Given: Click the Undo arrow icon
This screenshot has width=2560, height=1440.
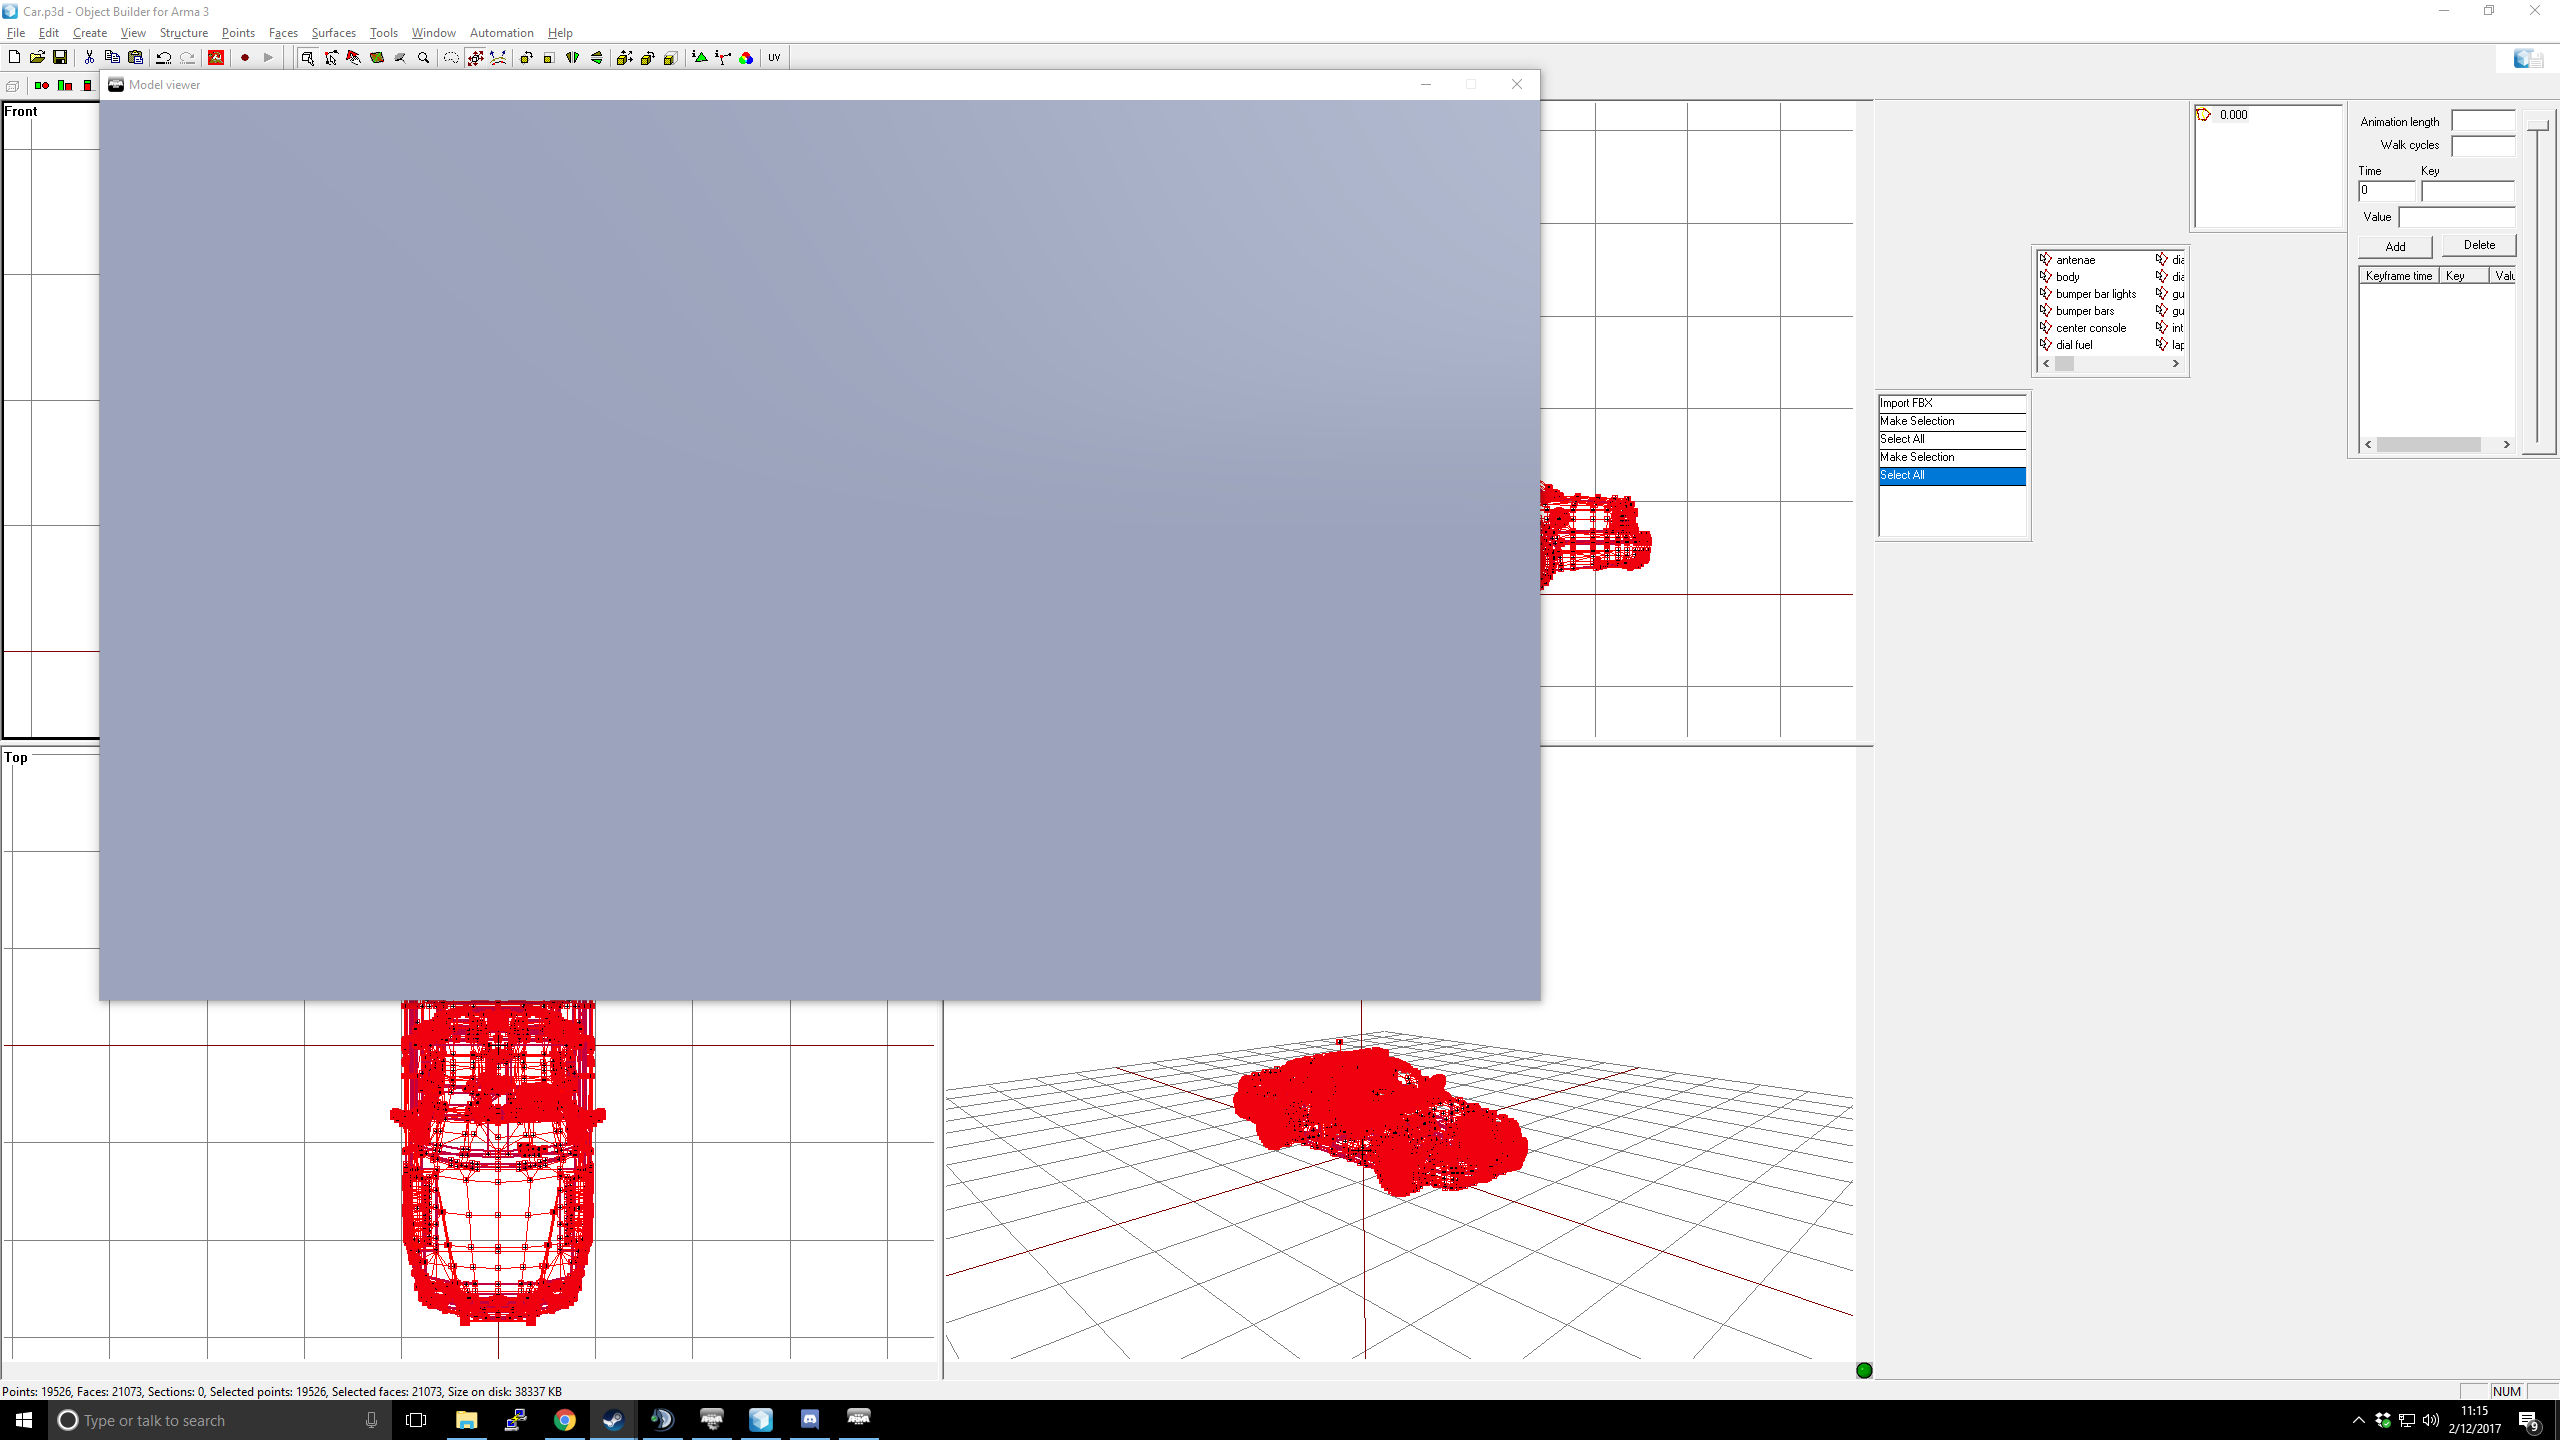Looking at the screenshot, I should (x=163, y=58).
